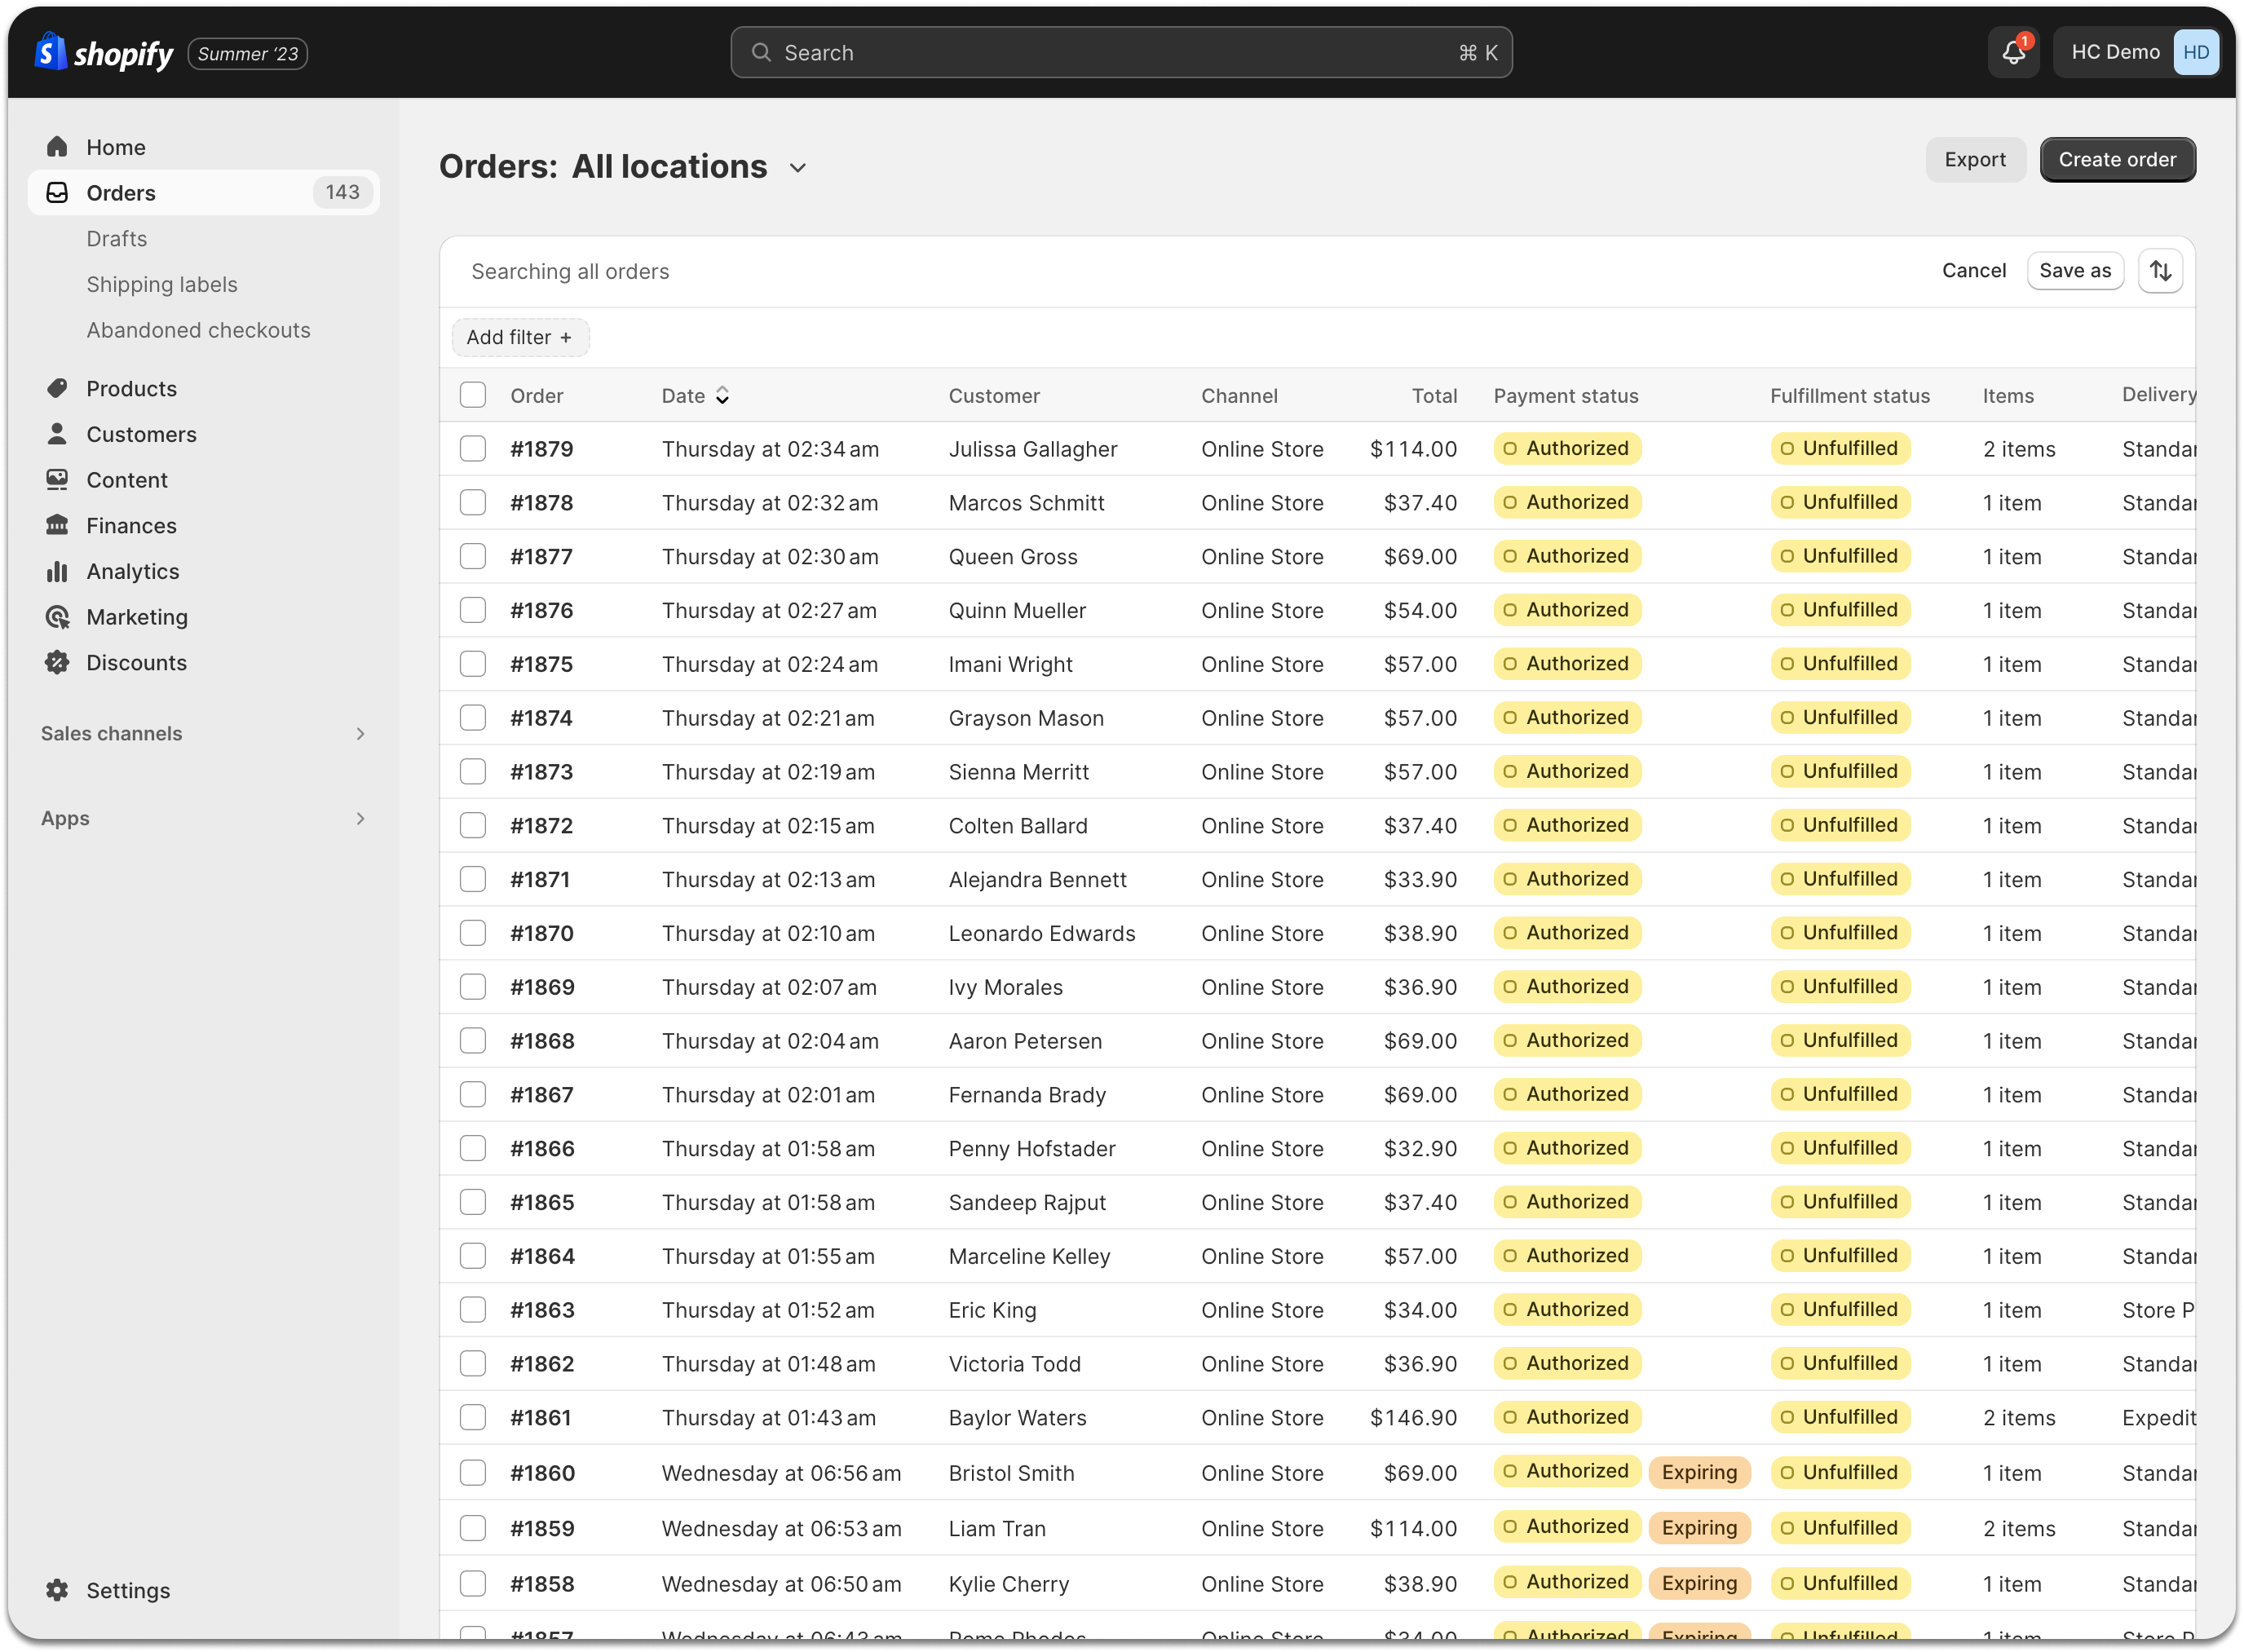Image resolution: width=2244 pixels, height=1652 pixels.
Task: Select the checkbox for order #1879
Action: pyautogui.click(x=473, y=449)
